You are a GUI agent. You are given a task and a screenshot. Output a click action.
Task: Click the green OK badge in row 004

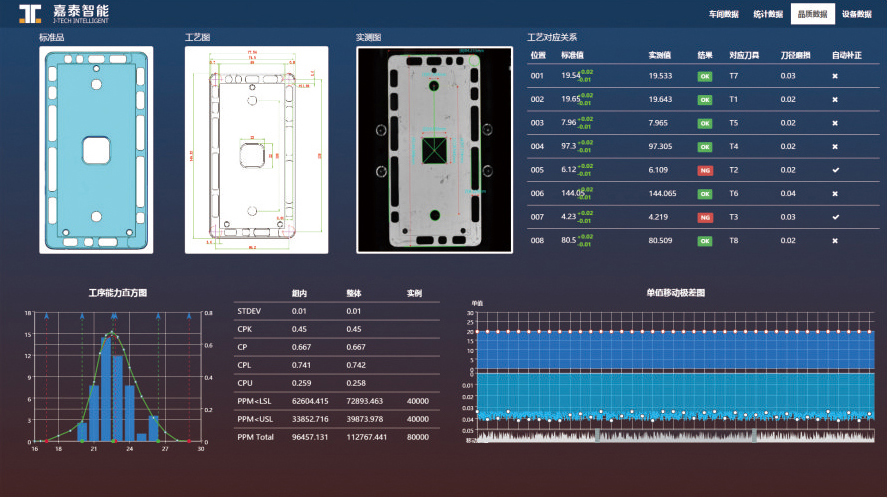705,147
